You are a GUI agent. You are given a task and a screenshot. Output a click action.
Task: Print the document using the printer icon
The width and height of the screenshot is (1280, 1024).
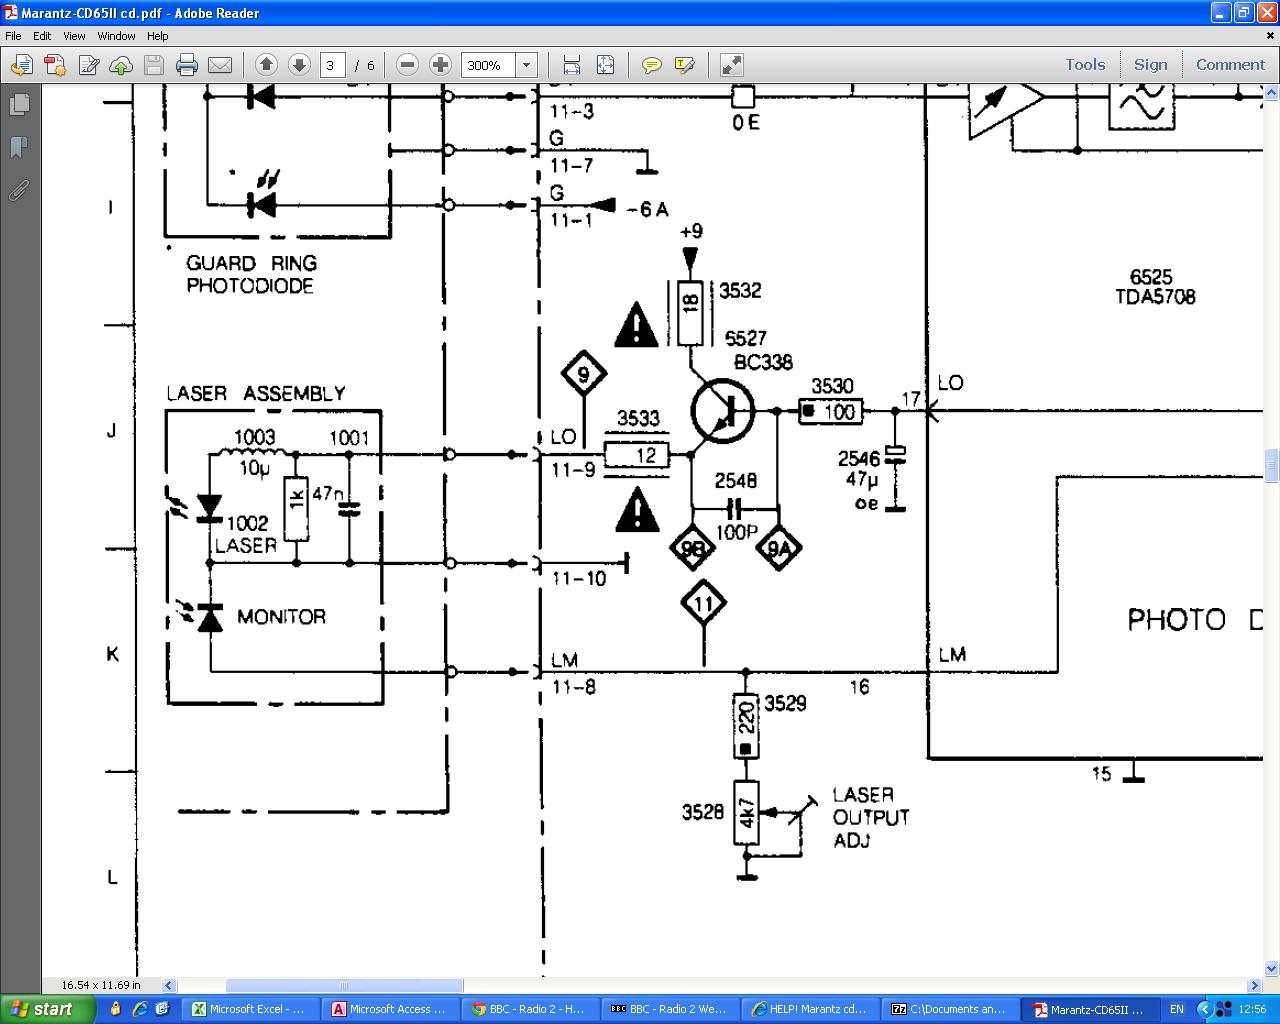tap(187, 65)
